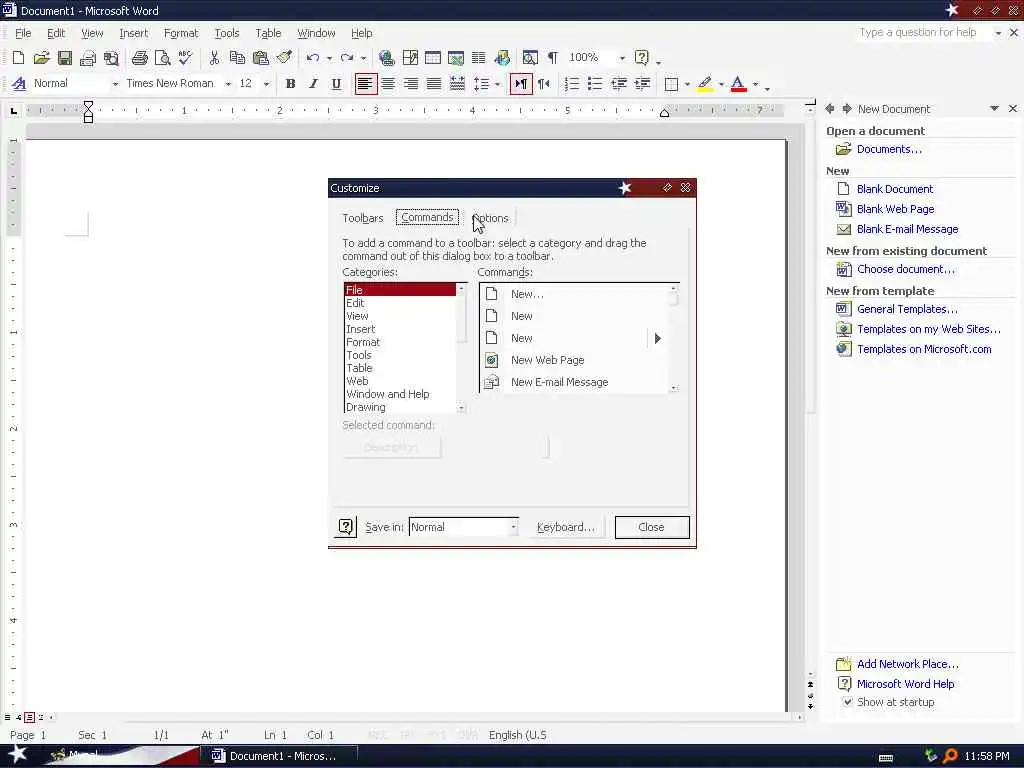Screen dimensions: 1024x768
Task: Click the Tables and Borders icon
Action: (410, 58)
